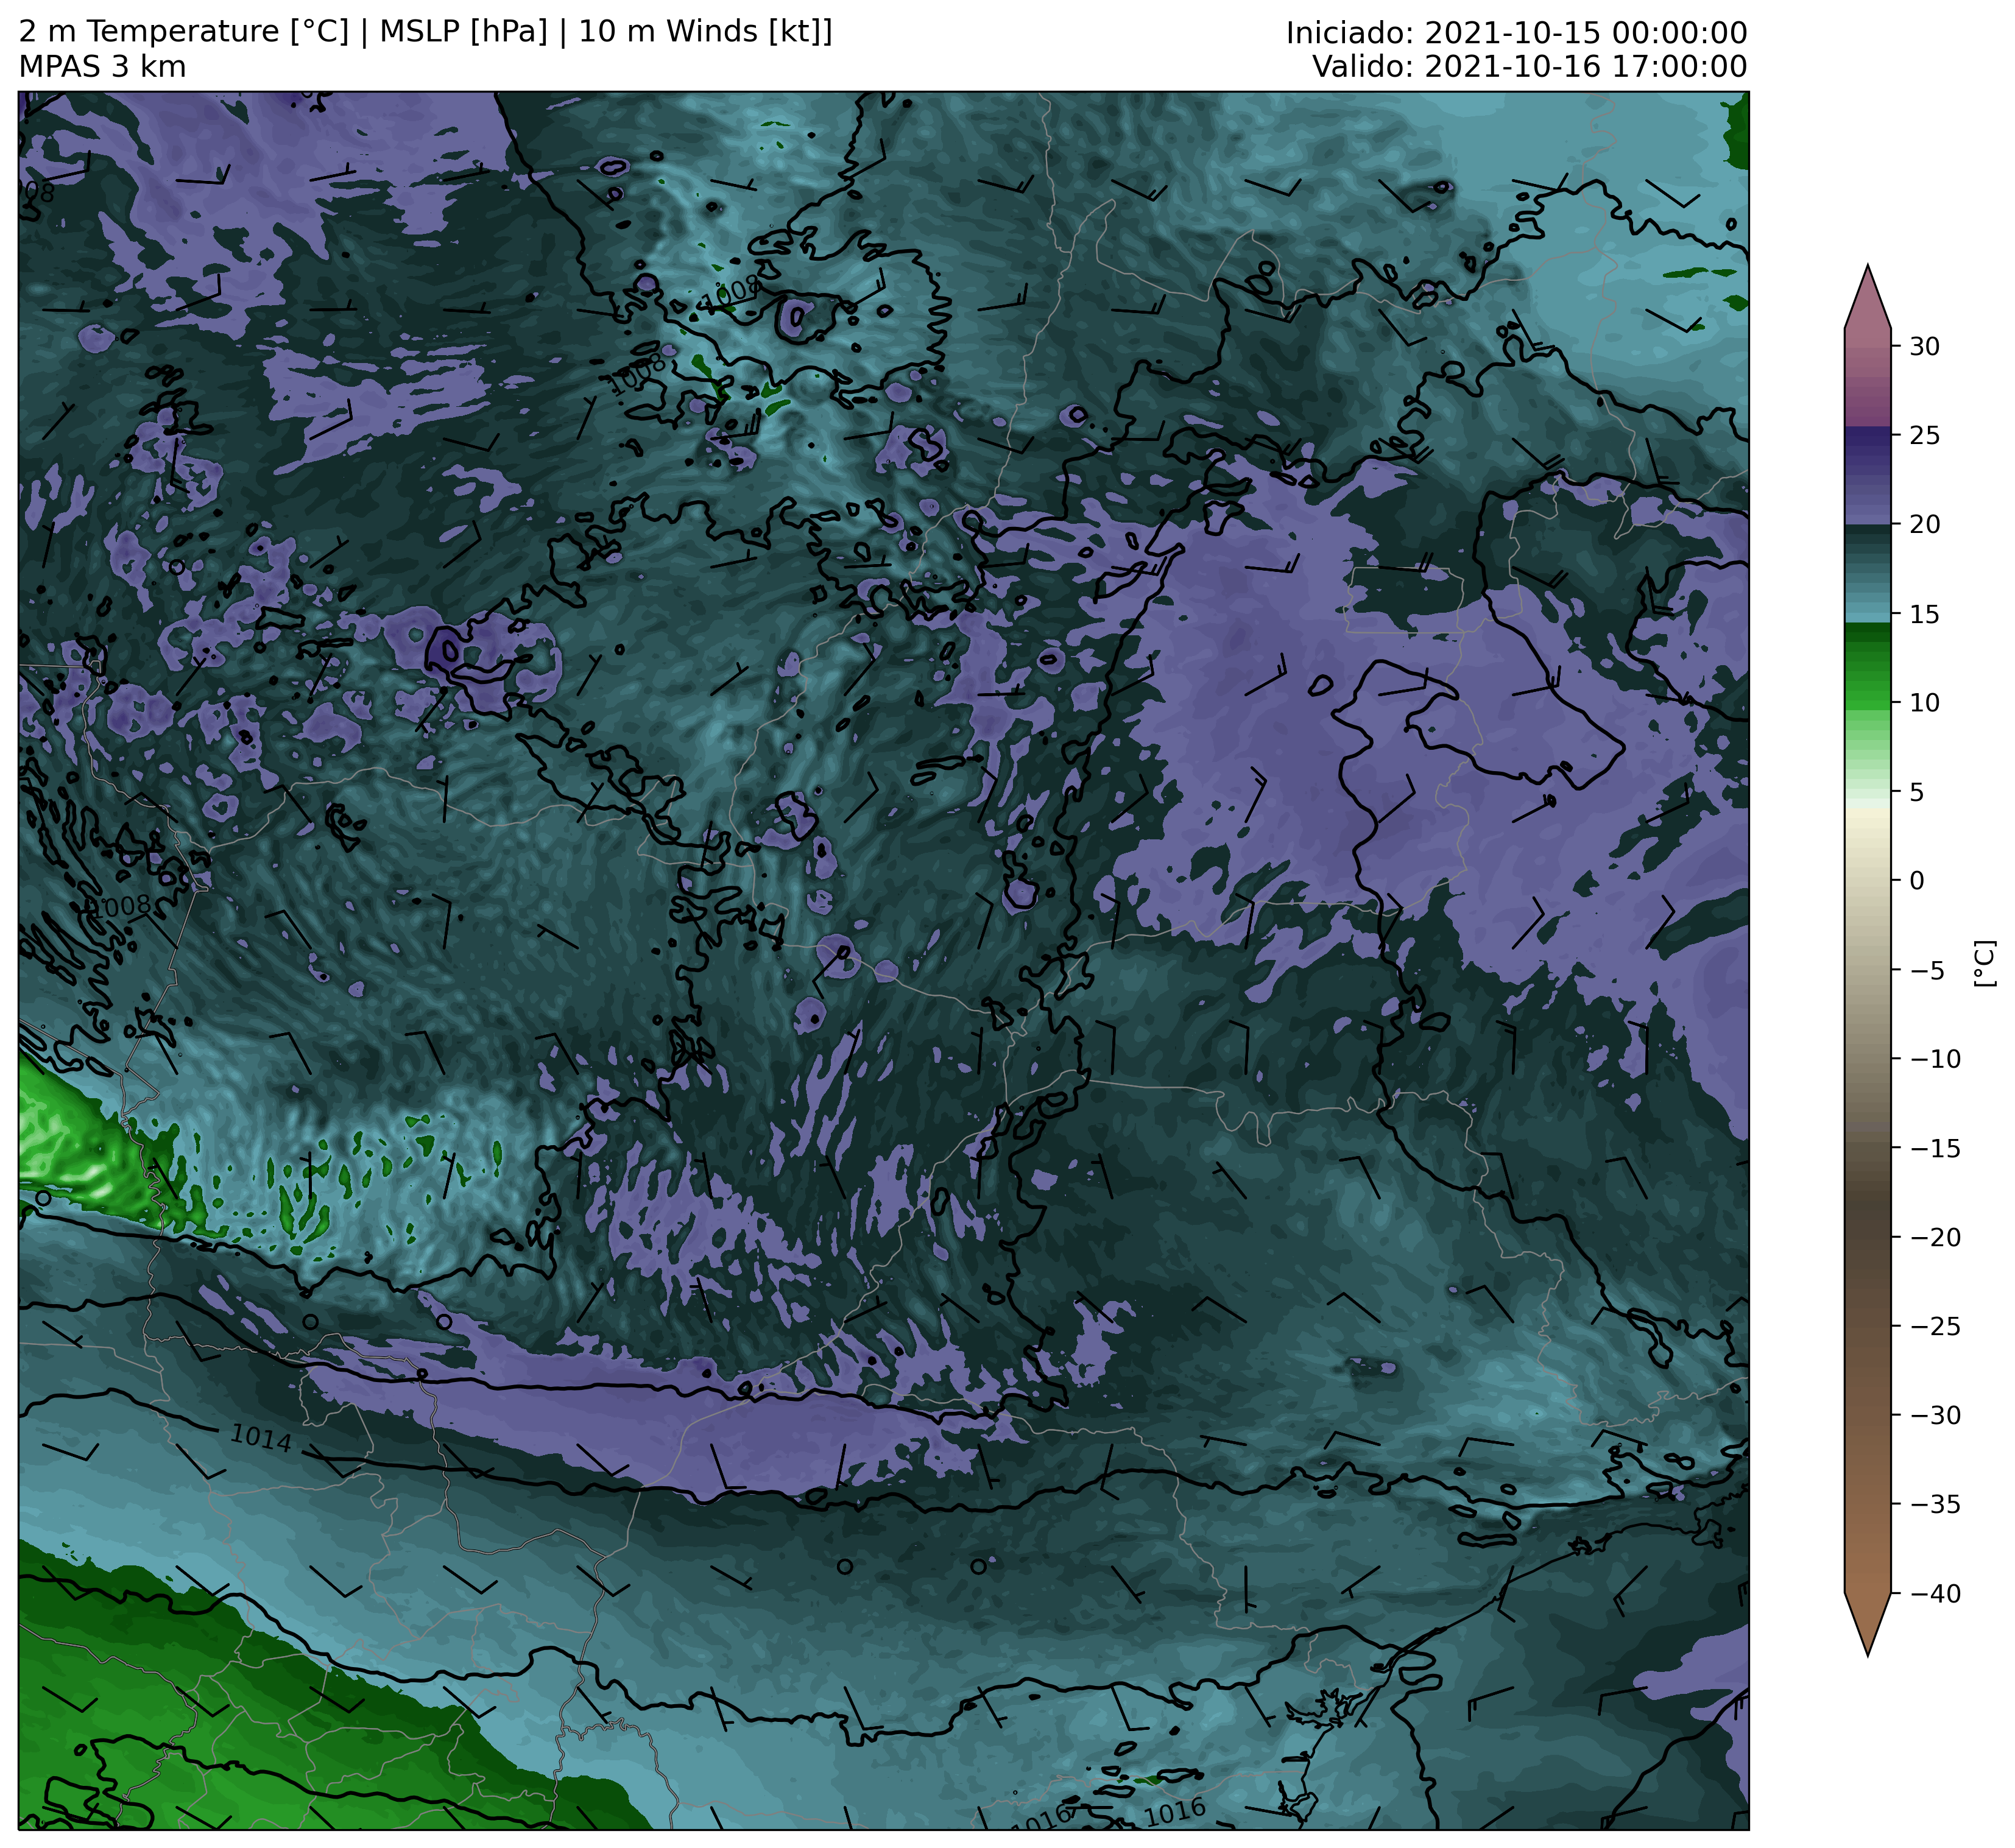Viewport: 2015px width, 1848px height.
Task: Click the 'Iniciado: 2021-10-15 00:00:00' label
Action: [1516, 33]
